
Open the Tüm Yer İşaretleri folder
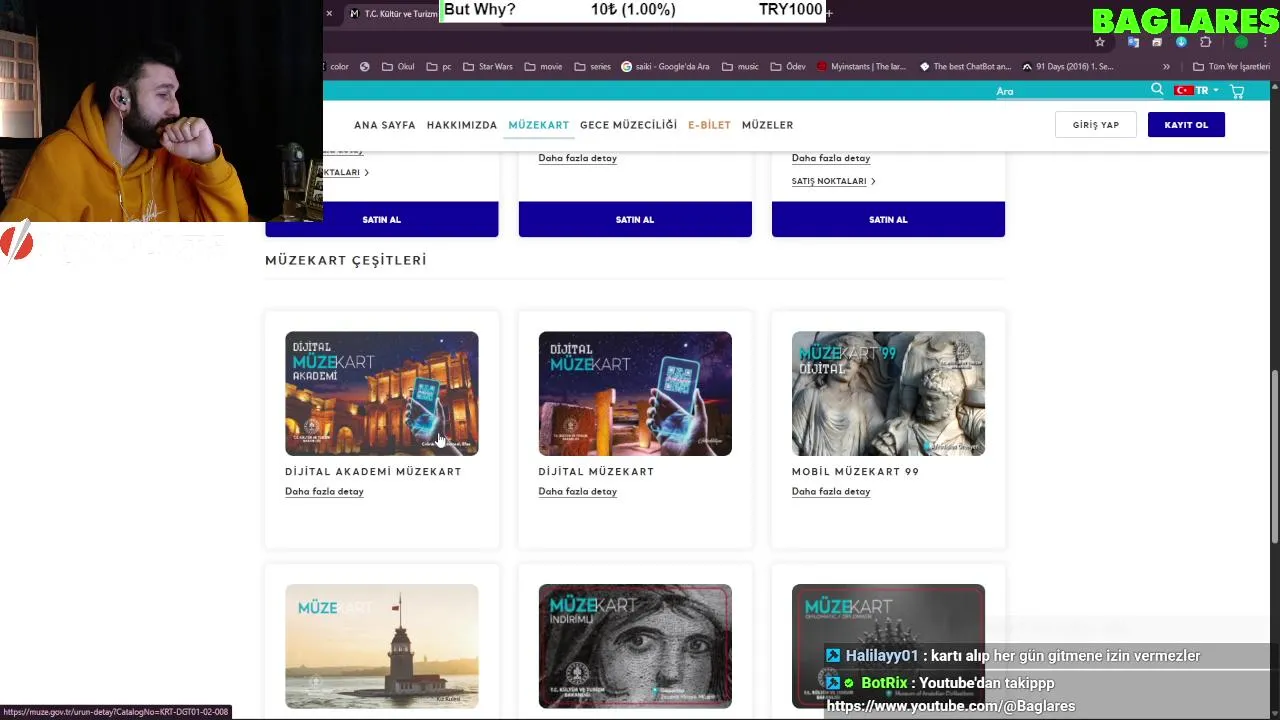(1231, 67)
